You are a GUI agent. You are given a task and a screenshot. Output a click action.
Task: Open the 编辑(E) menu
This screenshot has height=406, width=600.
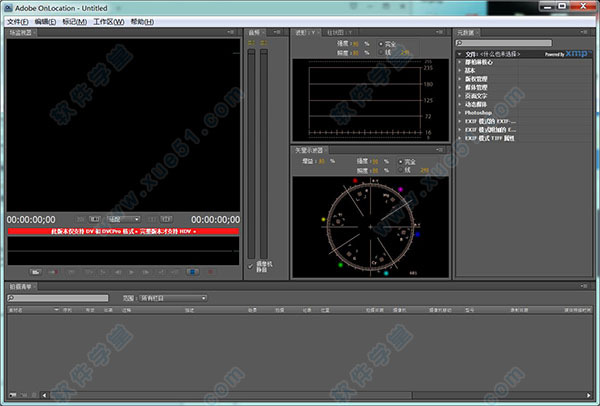point(45,22)
